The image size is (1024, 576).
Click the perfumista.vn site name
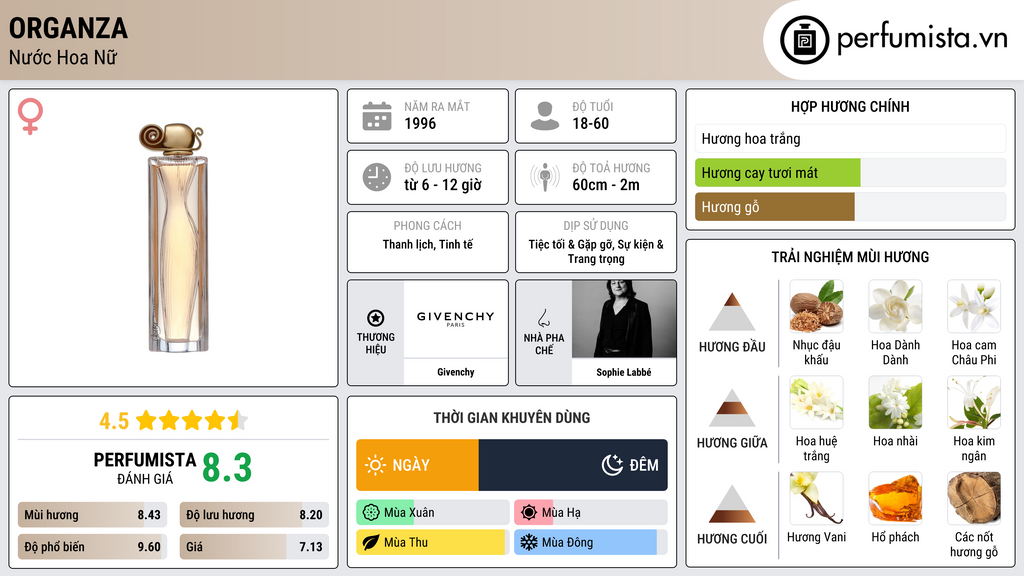coord(922,38)
